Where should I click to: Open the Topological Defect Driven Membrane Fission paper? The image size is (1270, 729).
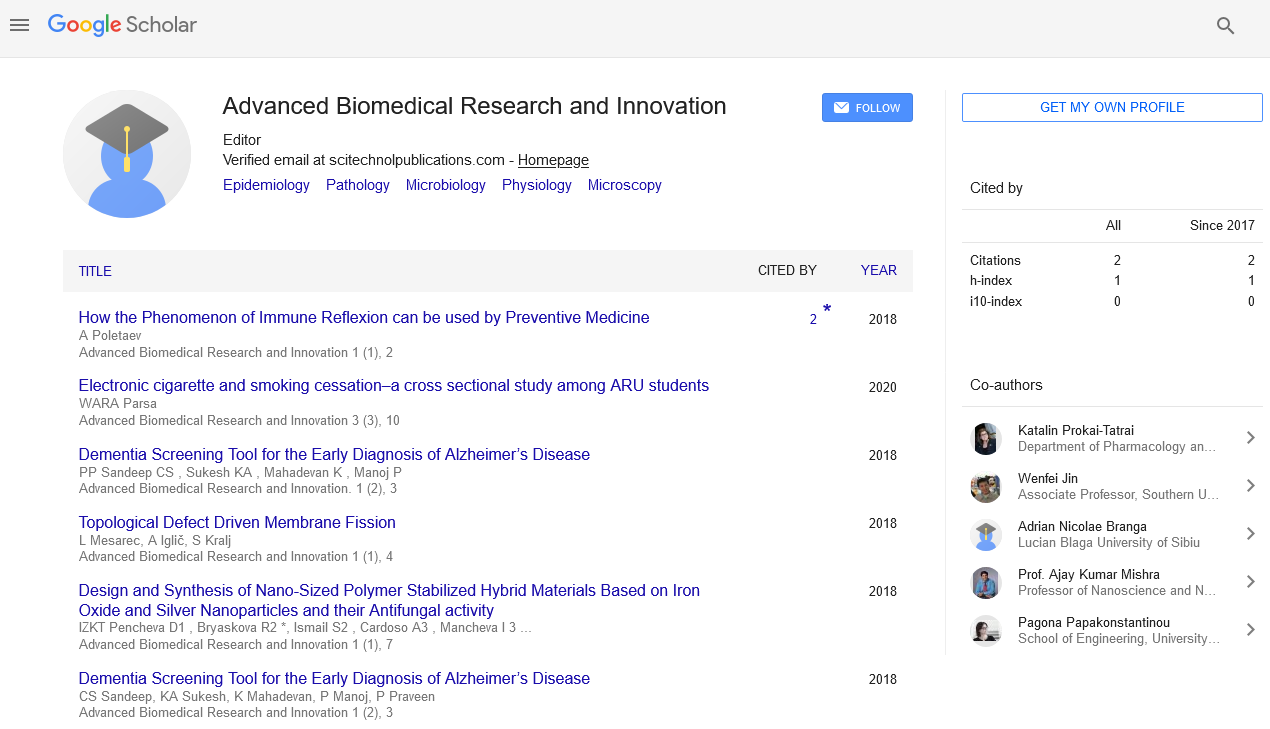click(237, 522)
